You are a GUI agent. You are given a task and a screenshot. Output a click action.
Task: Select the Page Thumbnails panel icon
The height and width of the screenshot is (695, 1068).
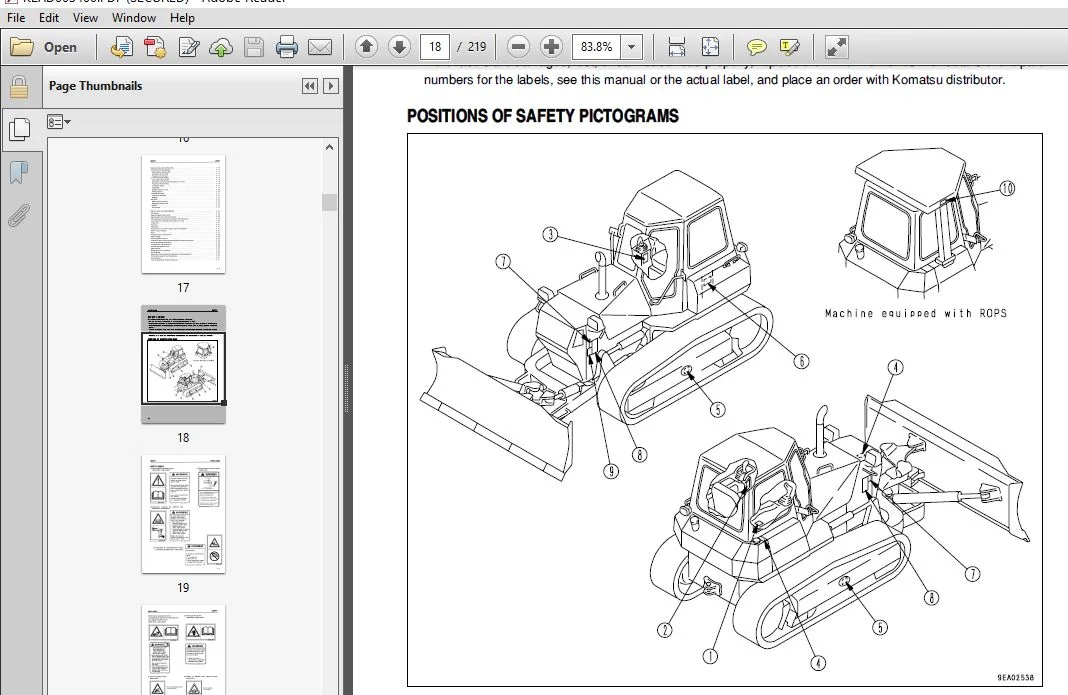19,129
